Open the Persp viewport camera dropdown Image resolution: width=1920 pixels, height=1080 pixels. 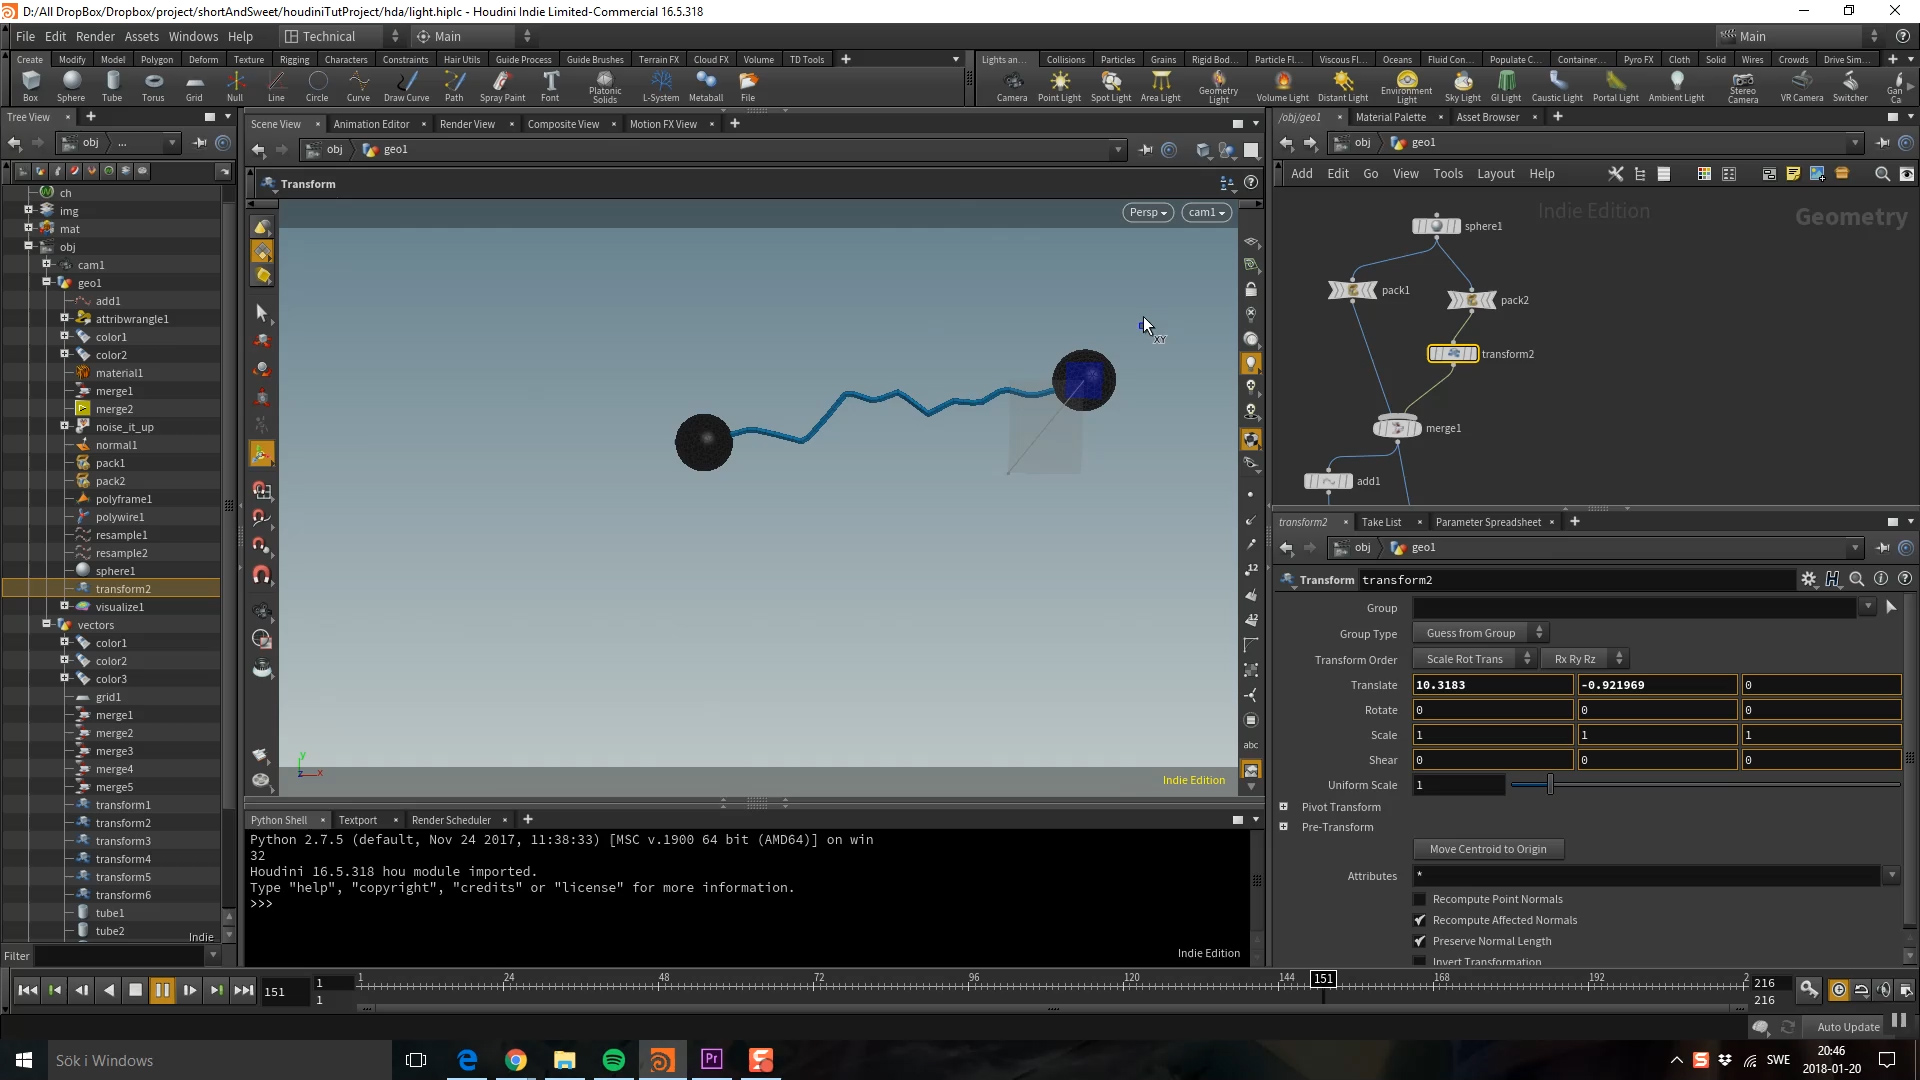(x=1147, y=212)
